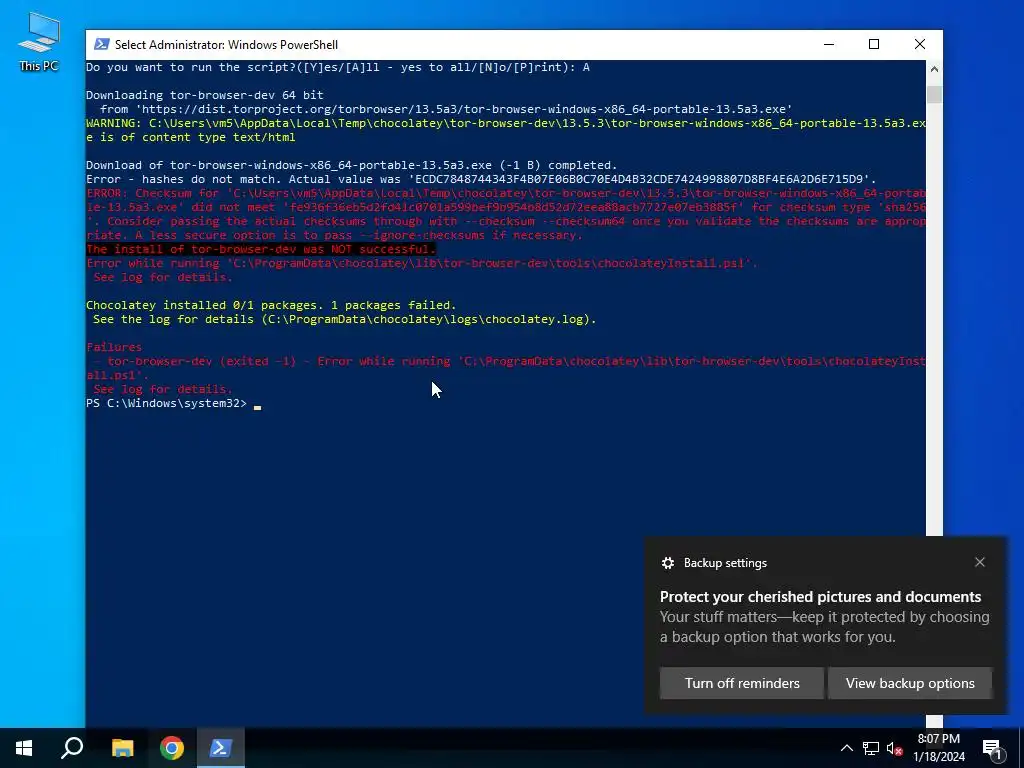Image resolution: width=1024 pixels, height=768 pixels.
Task: Click the PowerShell icon in the title bar
Action: coord(101,44)
